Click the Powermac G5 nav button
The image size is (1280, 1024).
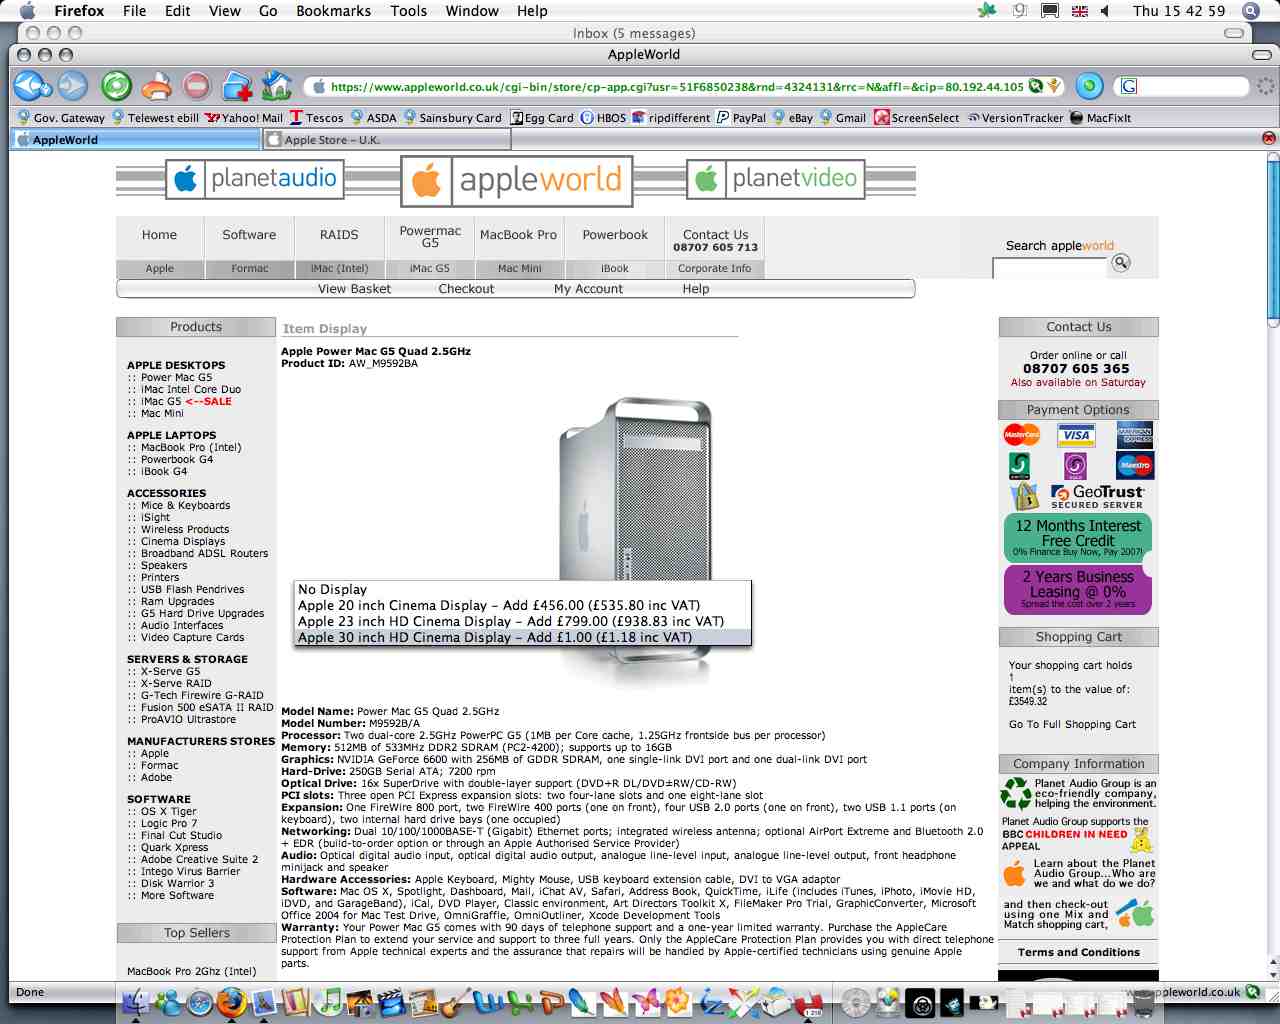point(430,236)
